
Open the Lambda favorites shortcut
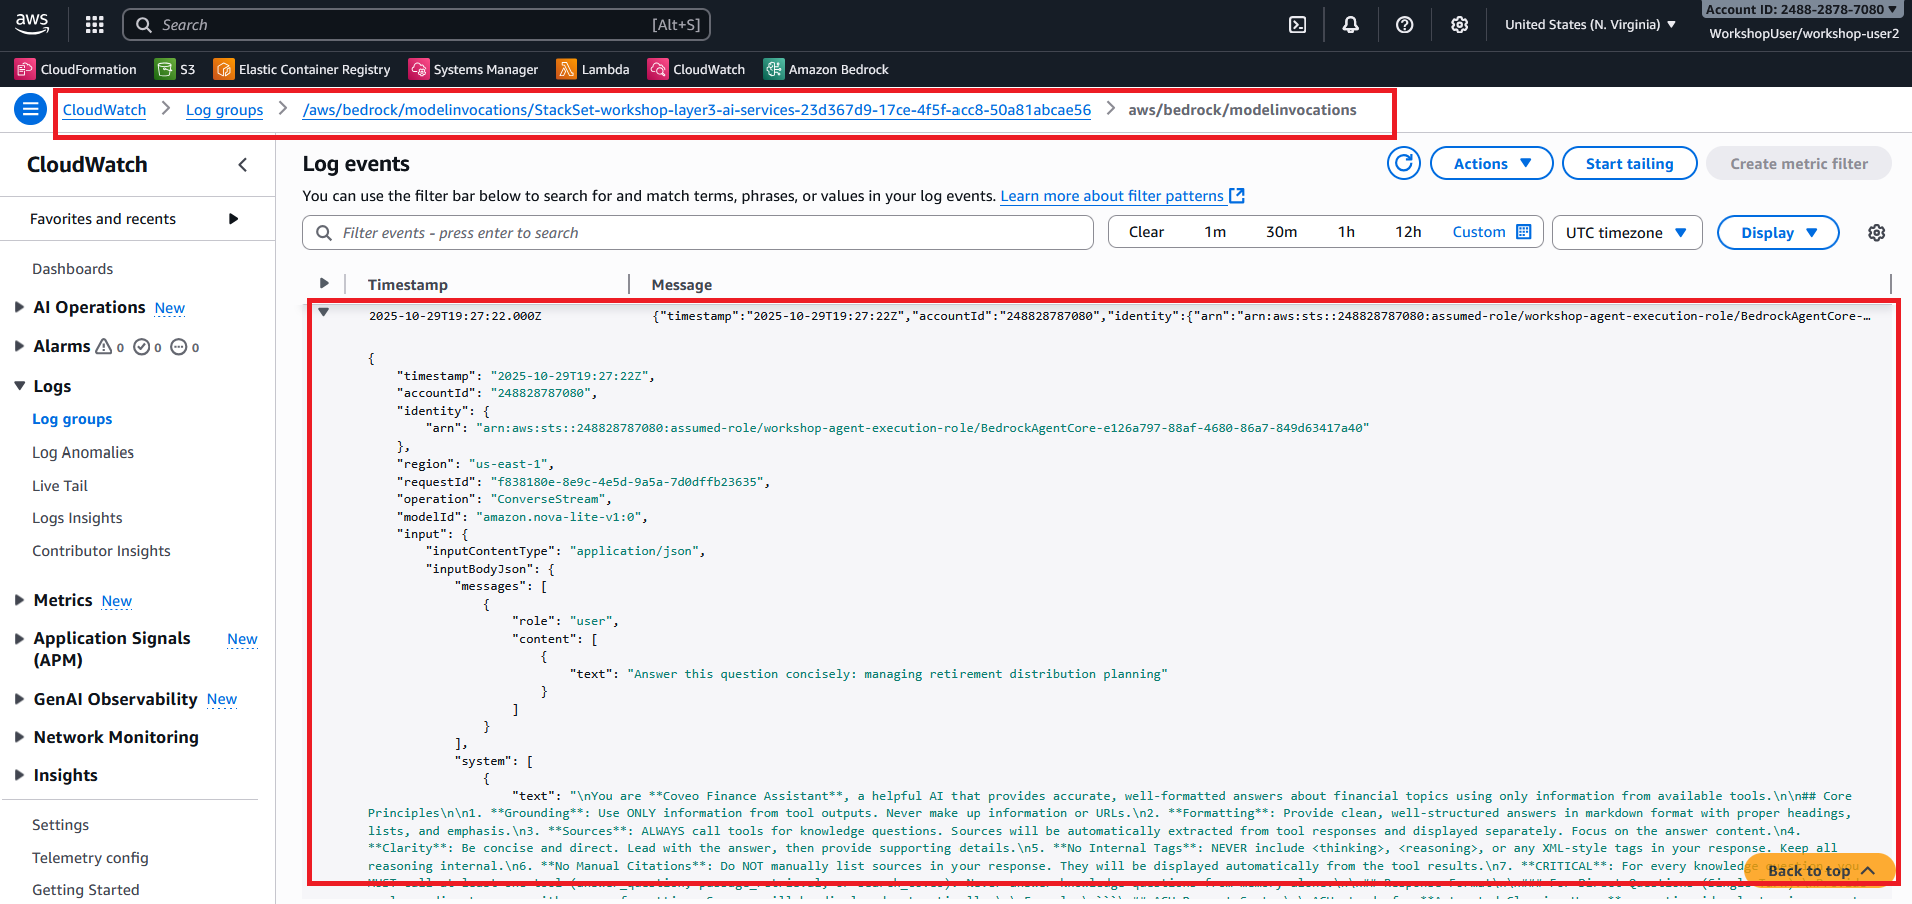(x=593, y=69)
